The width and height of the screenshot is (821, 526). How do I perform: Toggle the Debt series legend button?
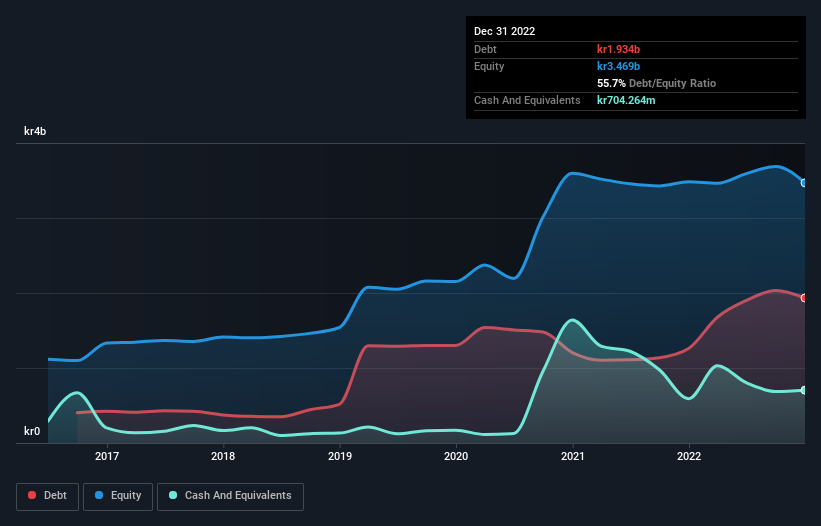[48, 496]
